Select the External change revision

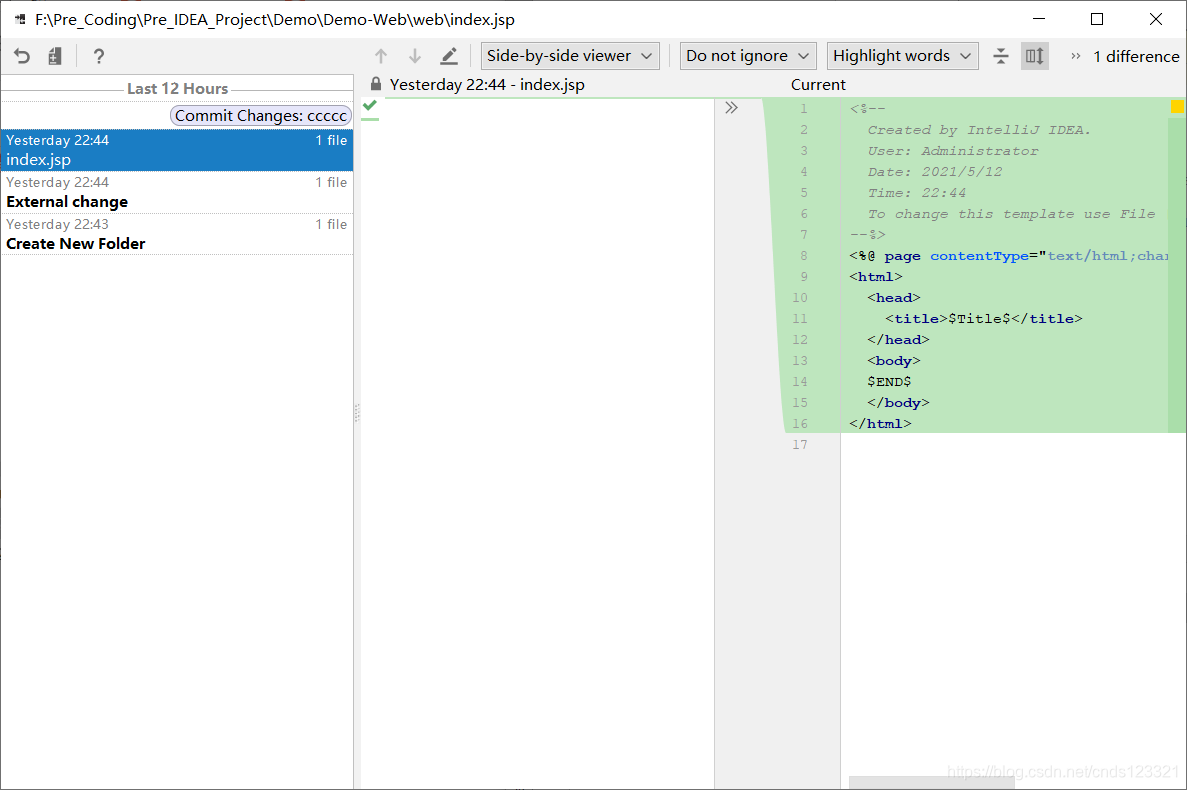[x=177, y=192]
